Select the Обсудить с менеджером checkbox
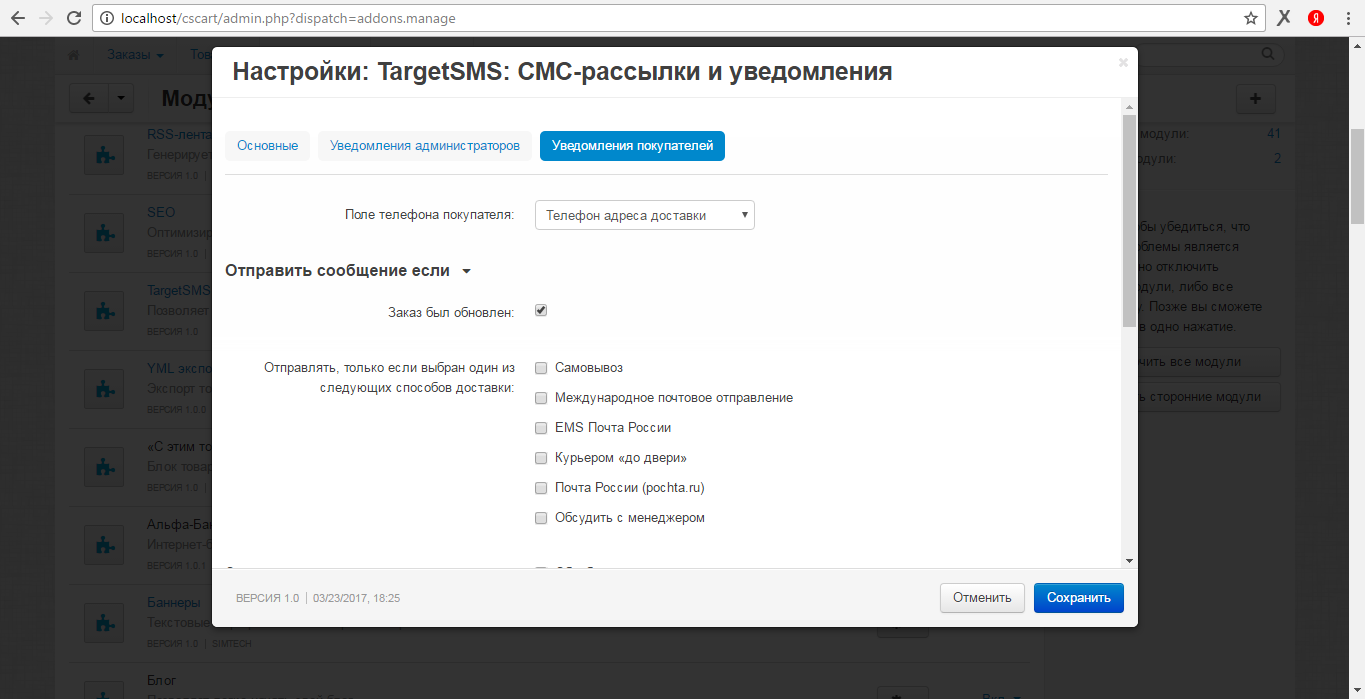The height and width of the screenshot is (699, 1365). point(541,518)
